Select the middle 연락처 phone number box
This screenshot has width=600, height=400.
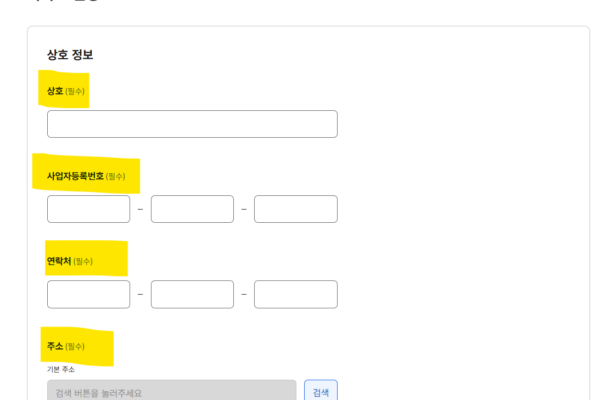192,294
